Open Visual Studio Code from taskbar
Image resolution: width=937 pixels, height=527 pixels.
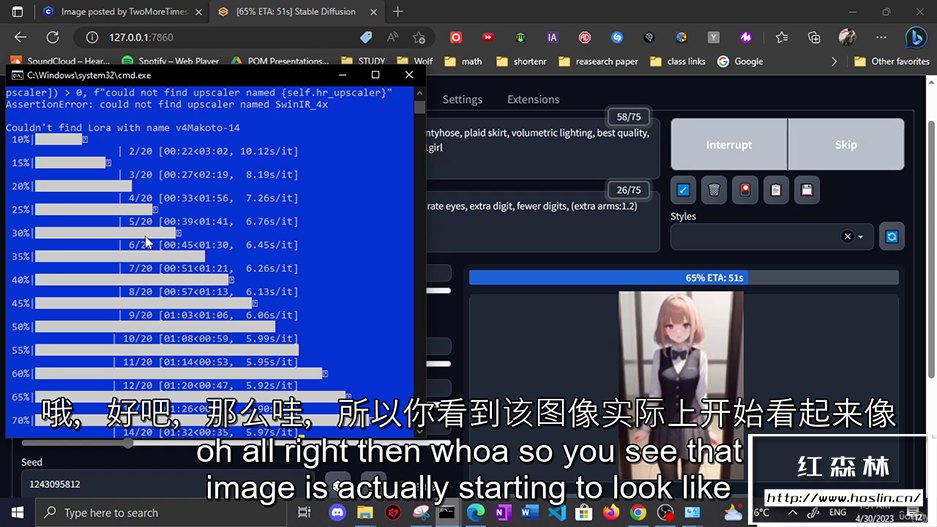tap(557, 513)
